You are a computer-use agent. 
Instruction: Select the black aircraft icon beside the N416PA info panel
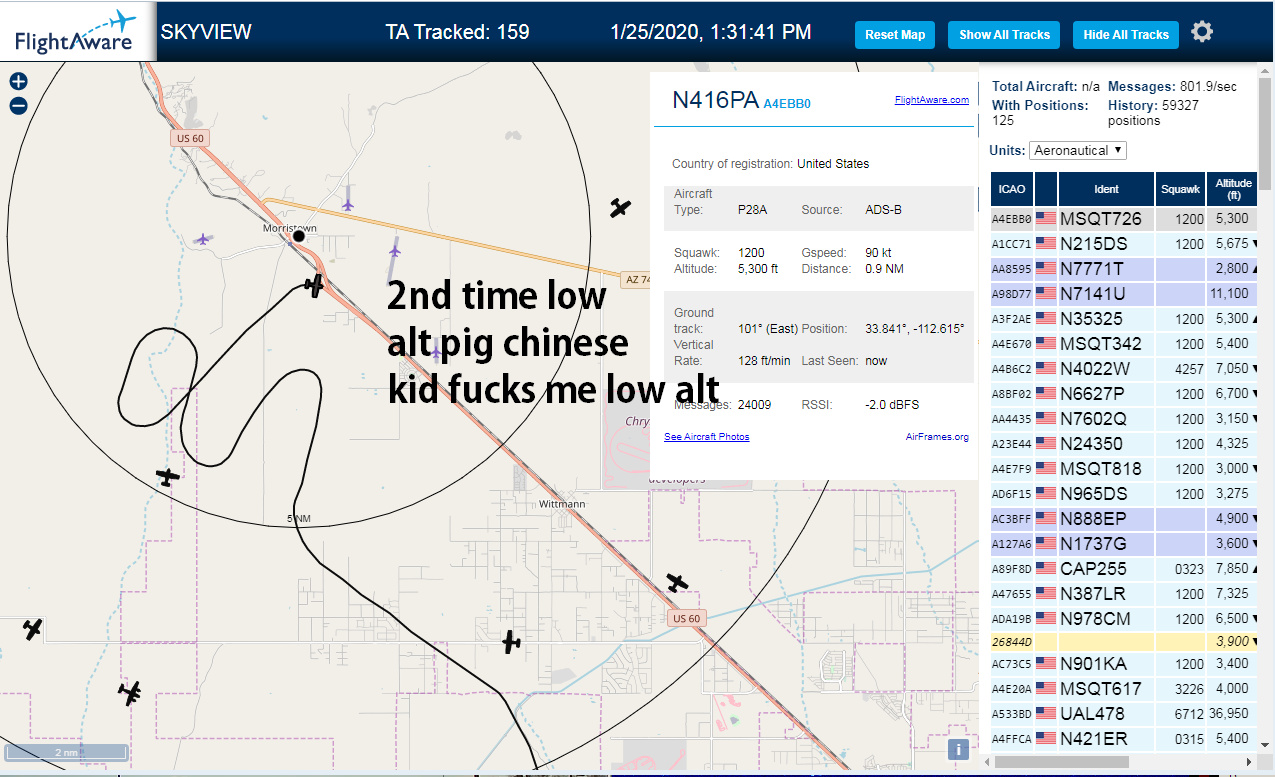point(621,208)
